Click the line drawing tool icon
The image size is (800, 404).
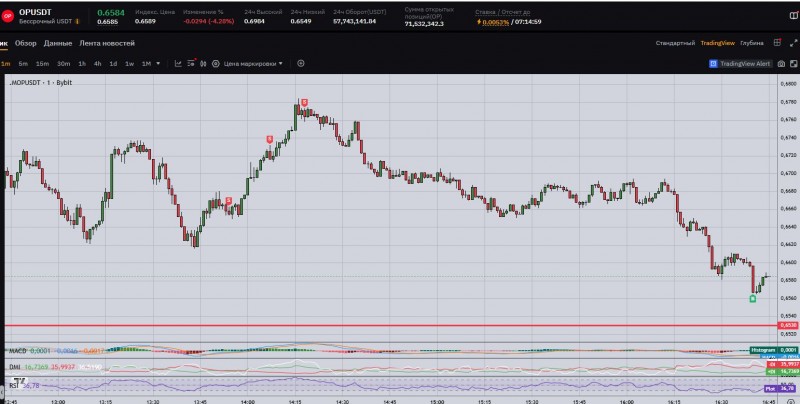[179, 63]
